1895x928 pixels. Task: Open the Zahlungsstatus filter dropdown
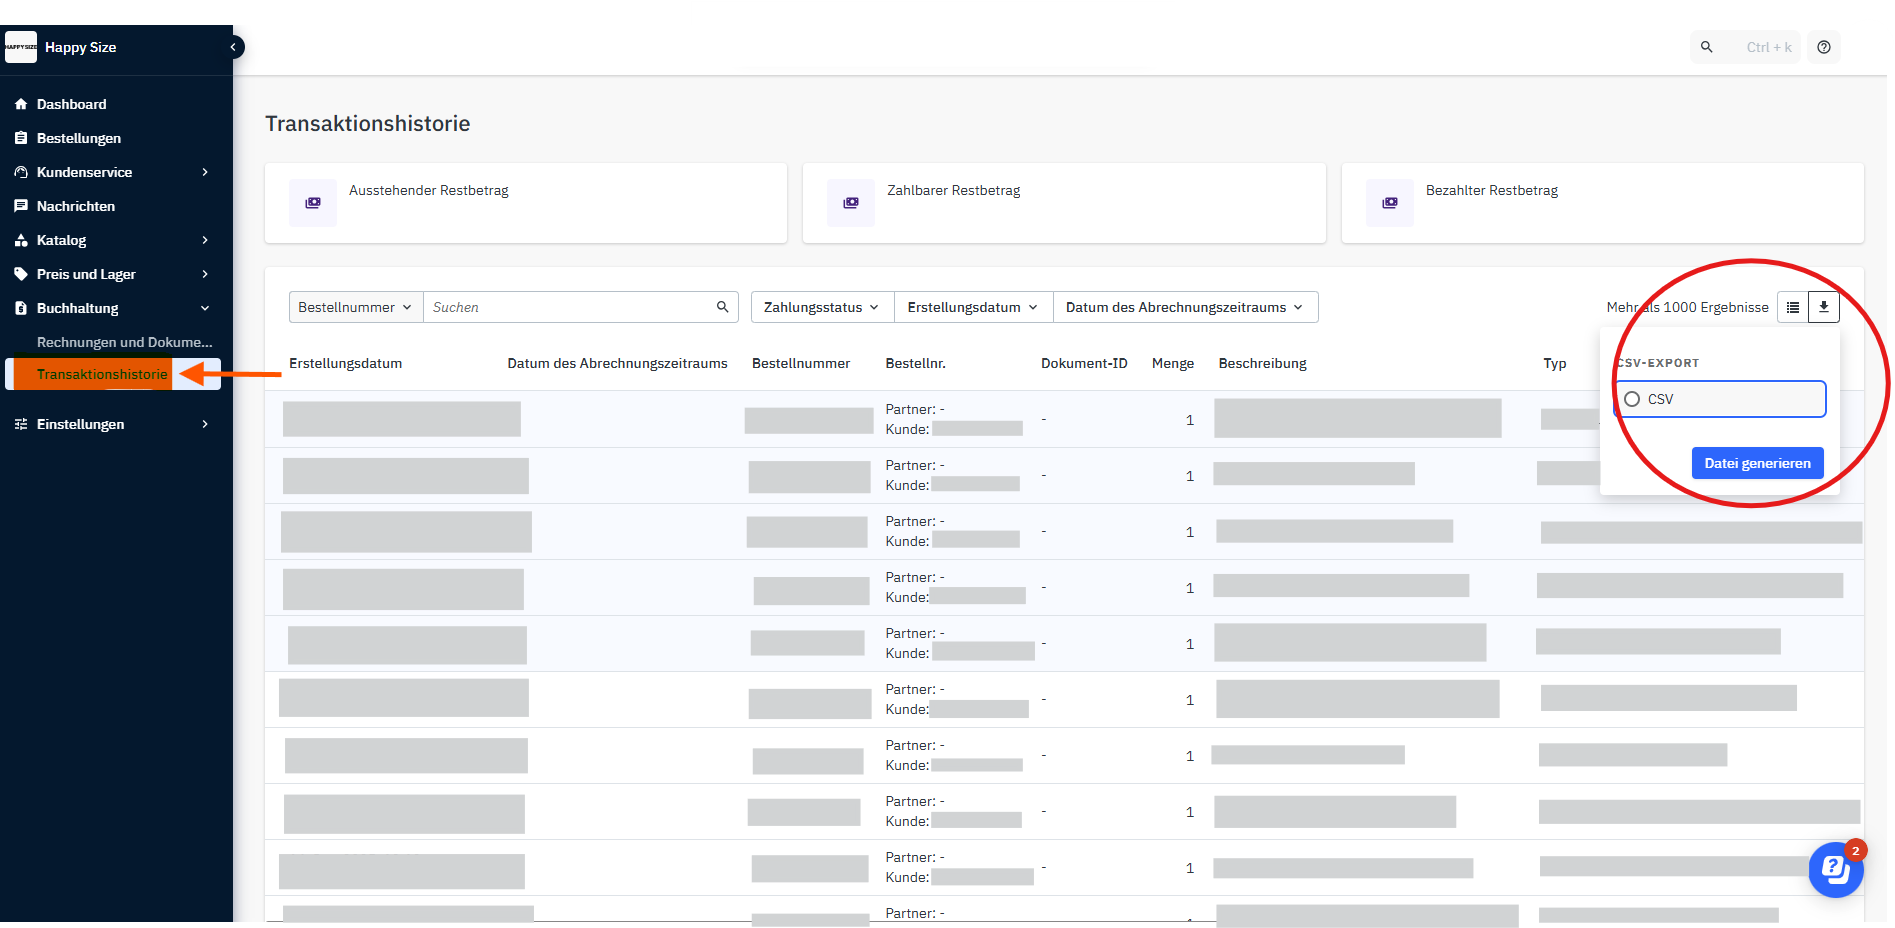(x=821, y=307)
